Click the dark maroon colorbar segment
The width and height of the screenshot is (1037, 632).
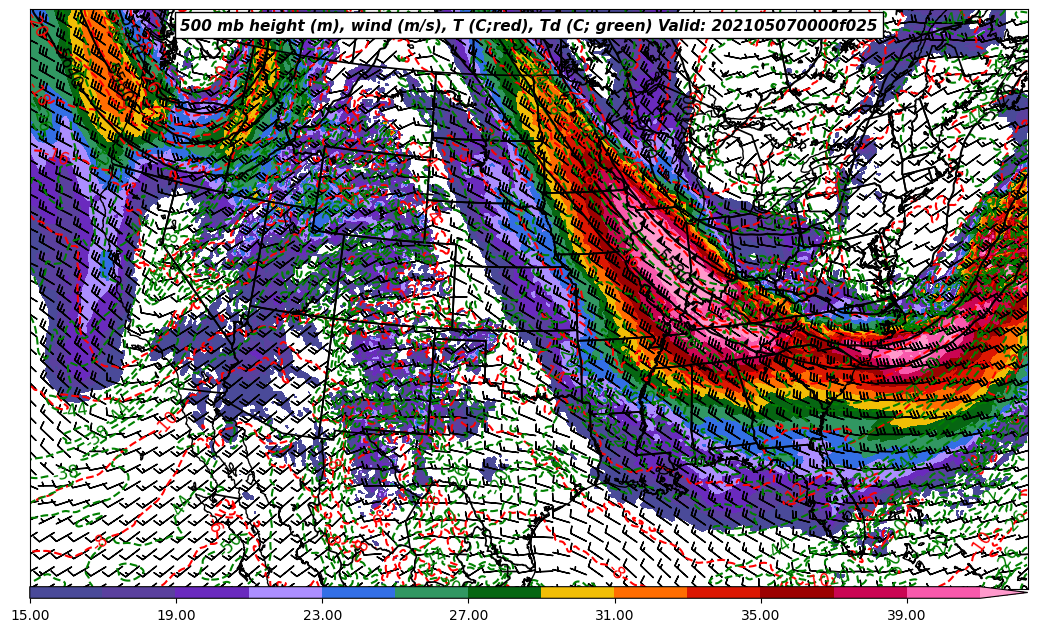point(796,592)
